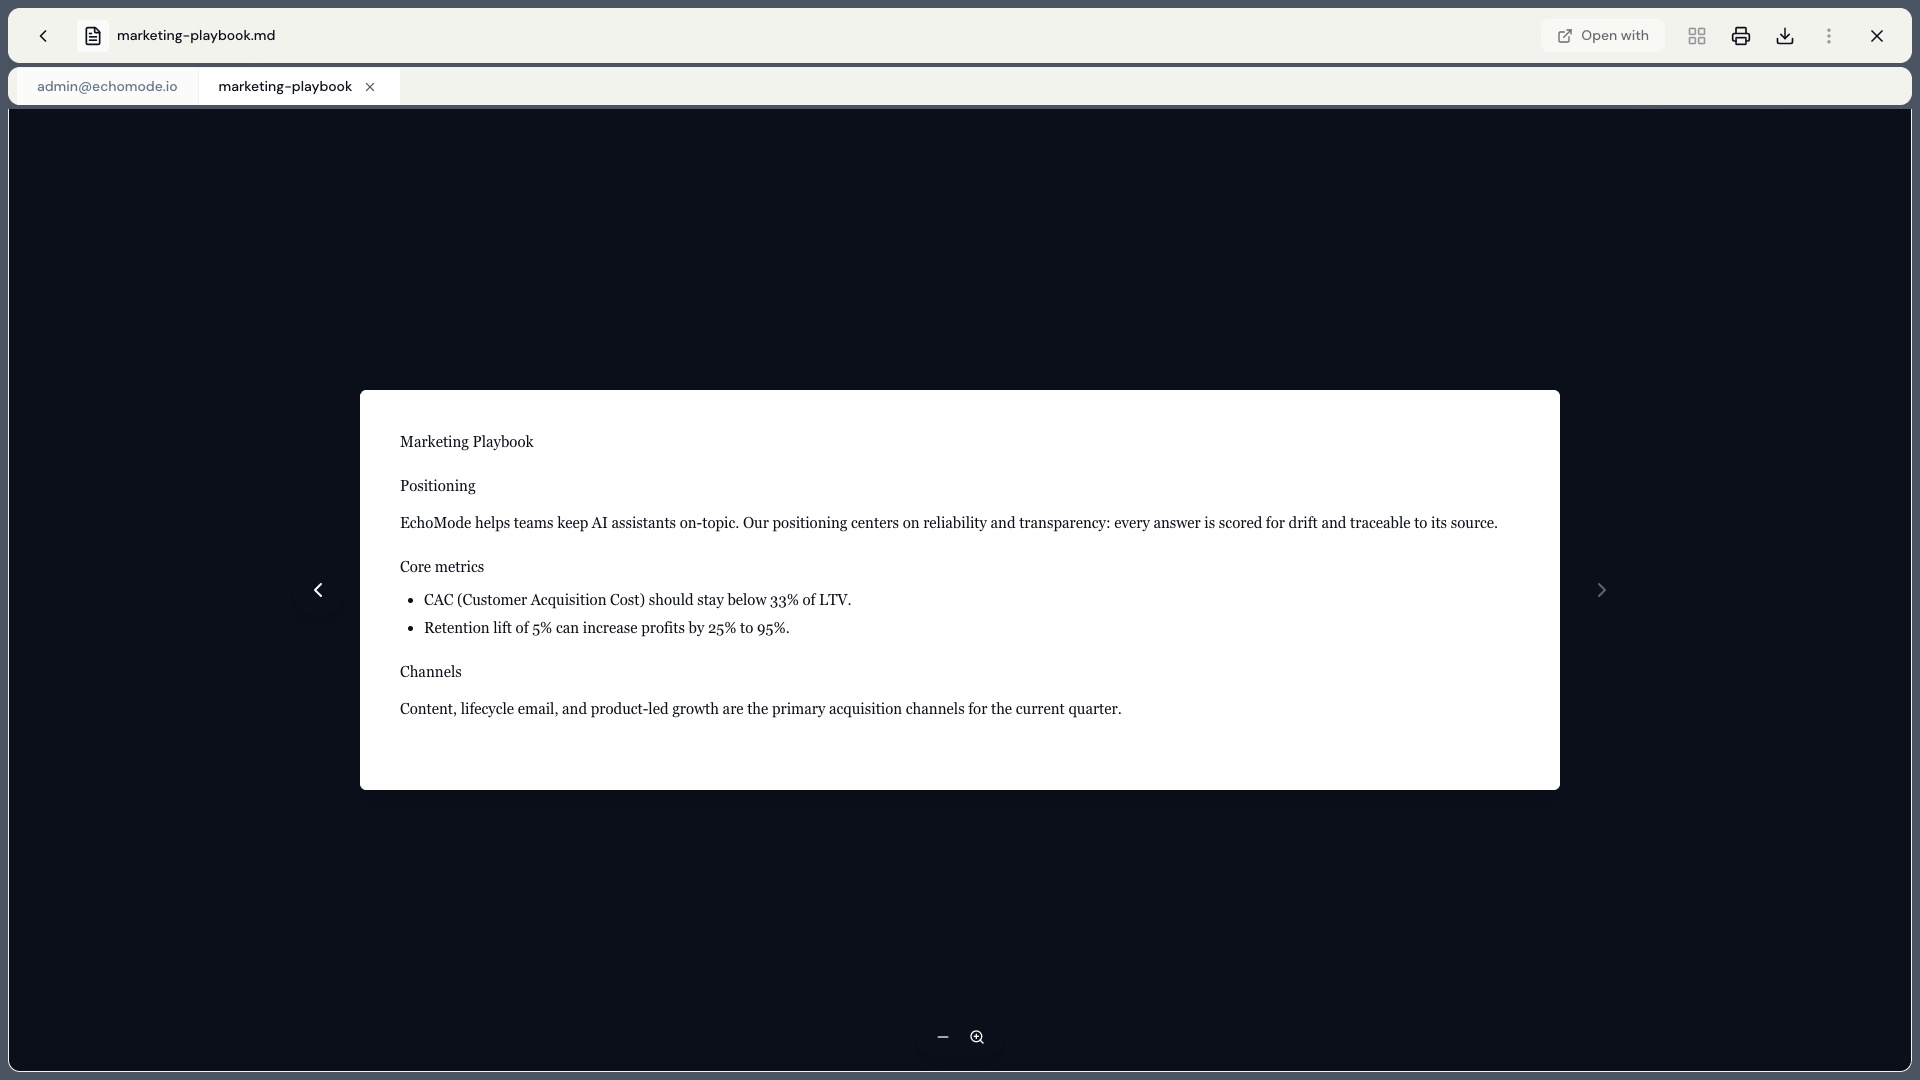Switch to grid view icon
1920x1080 pixels.
click(1697, 36)
